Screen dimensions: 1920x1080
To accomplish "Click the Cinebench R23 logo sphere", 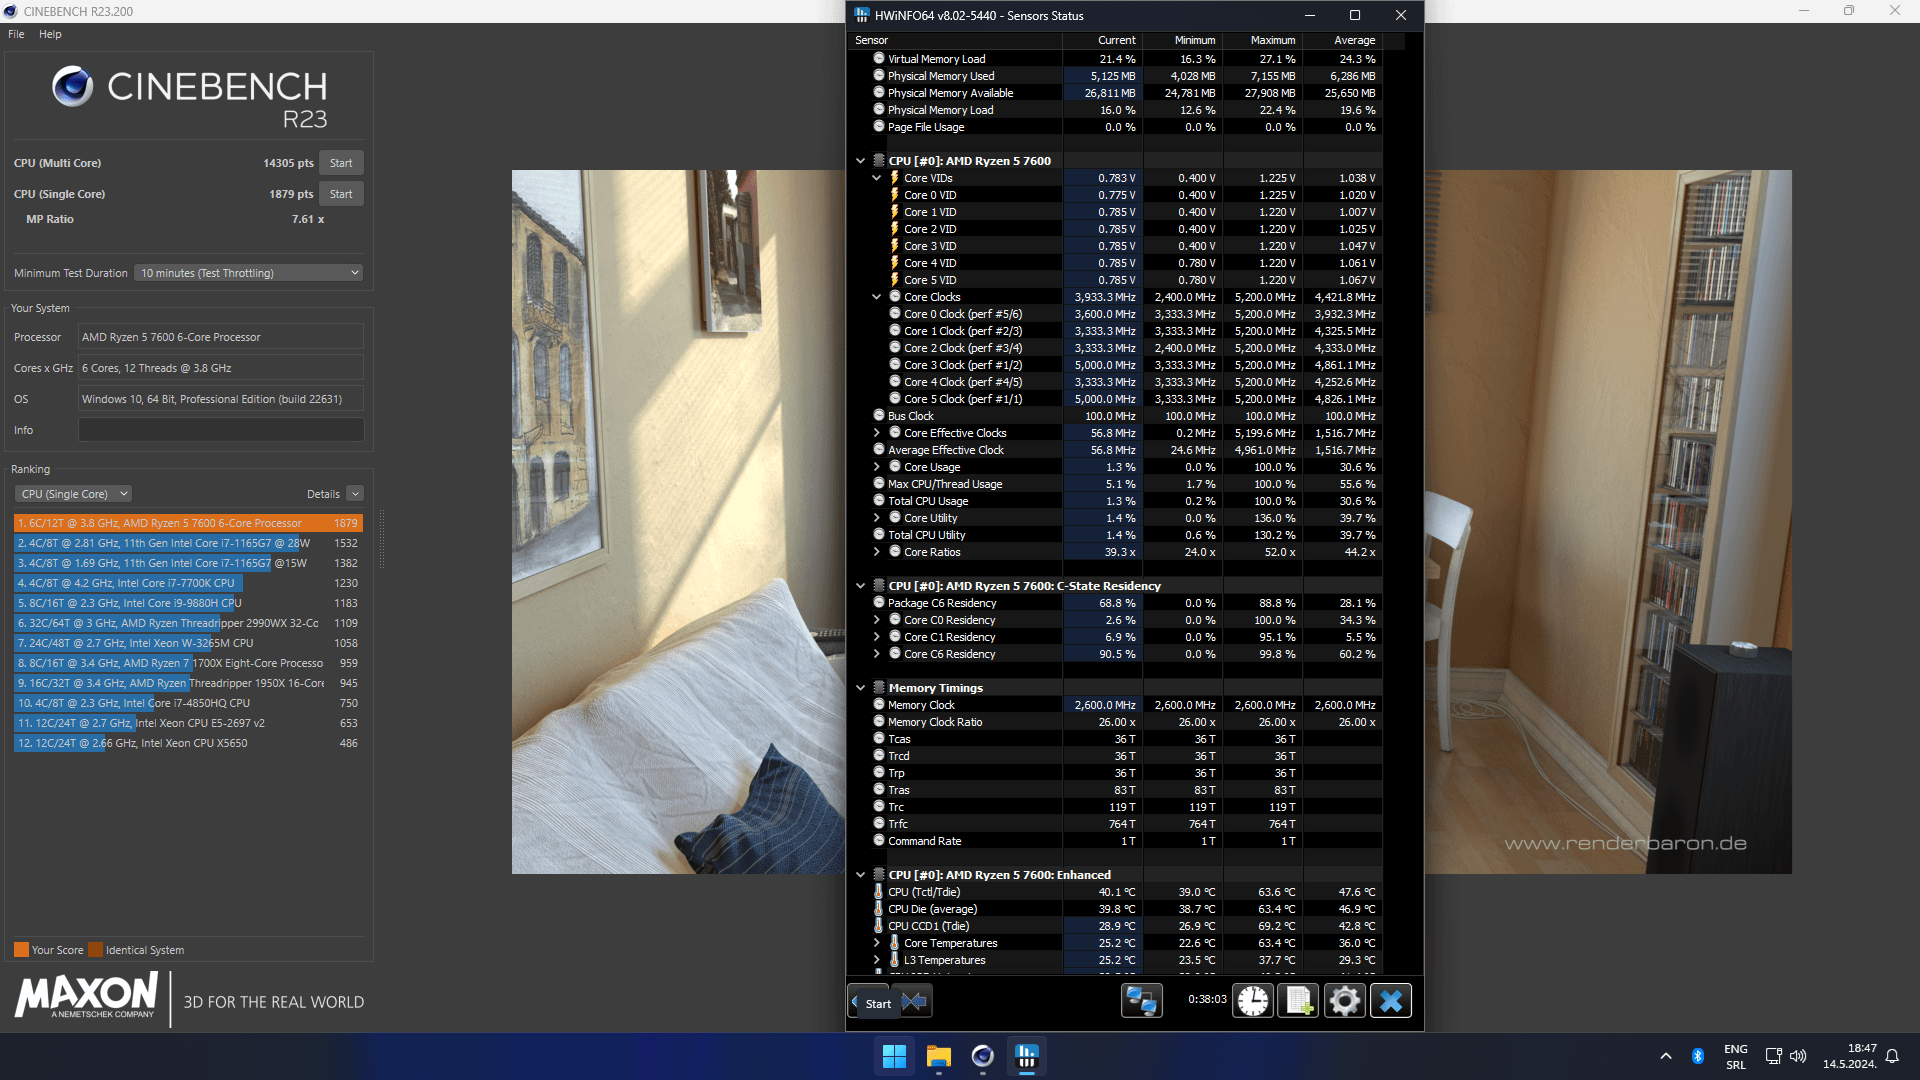I will (73, 87).
